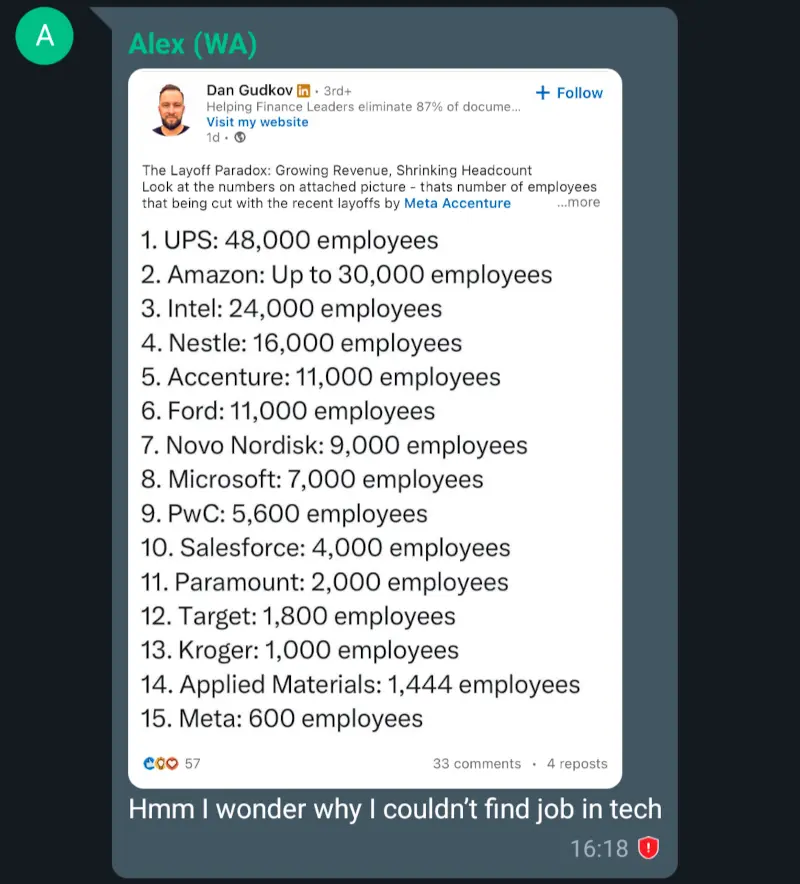
Task: Open Dan Gudkov's profile photo
Action: 171,109
